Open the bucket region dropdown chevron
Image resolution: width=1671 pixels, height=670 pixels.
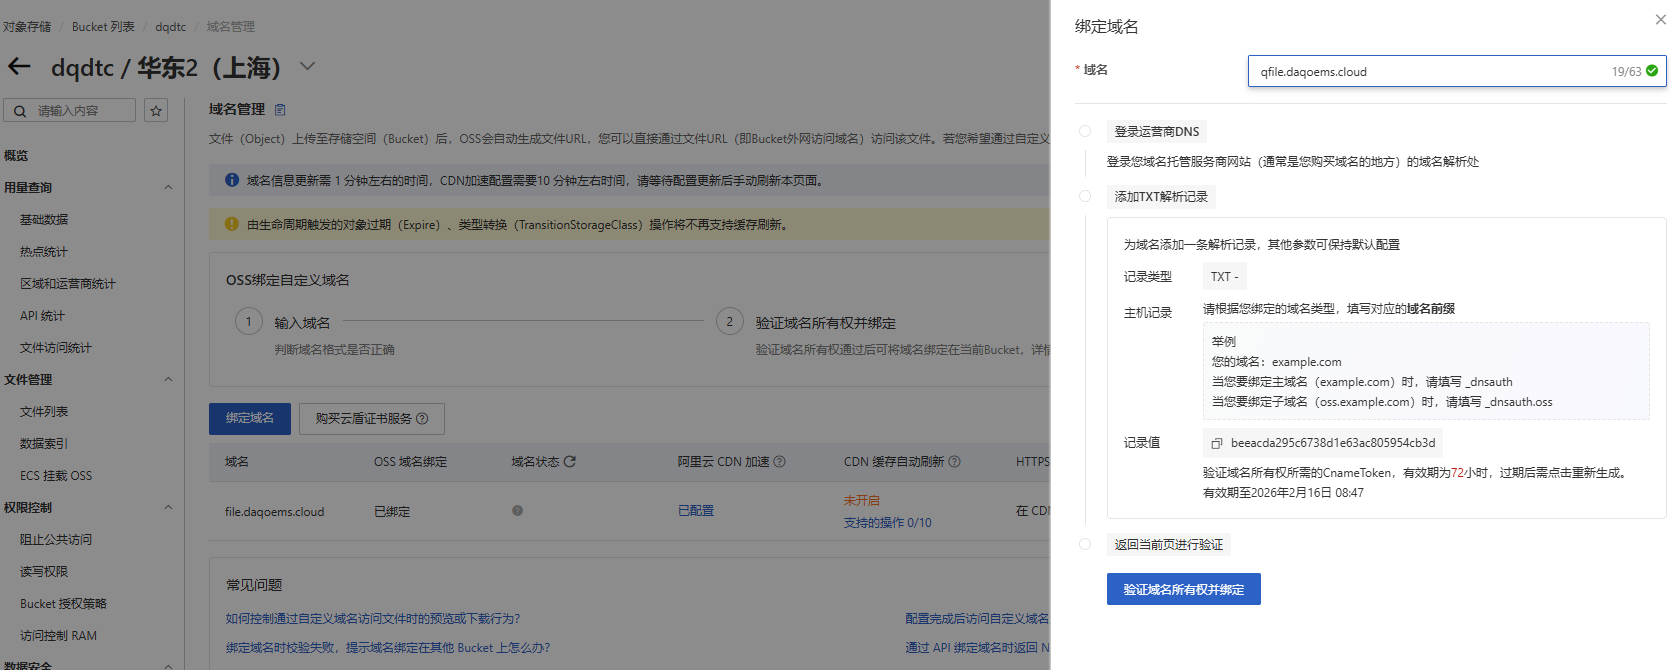307,67
